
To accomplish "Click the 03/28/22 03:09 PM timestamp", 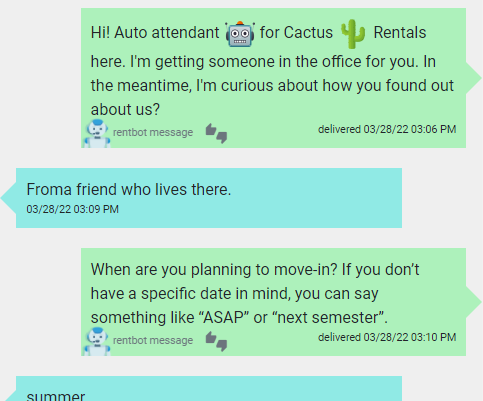I will [x=72, y=209].
